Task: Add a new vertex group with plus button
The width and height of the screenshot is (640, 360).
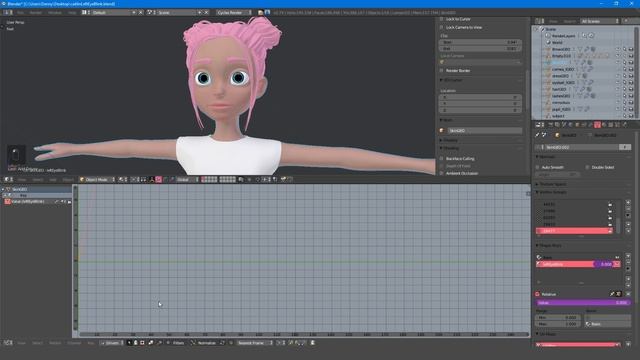Action: tap(628, 202)
